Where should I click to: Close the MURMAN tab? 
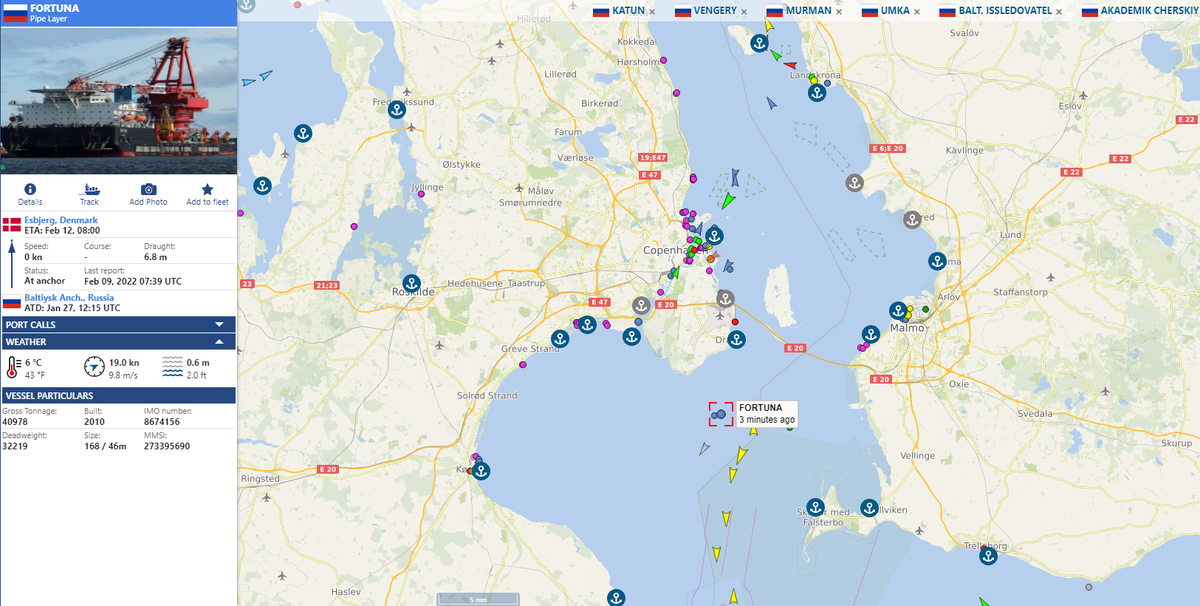pyautogui.click(x=838, y=12)
